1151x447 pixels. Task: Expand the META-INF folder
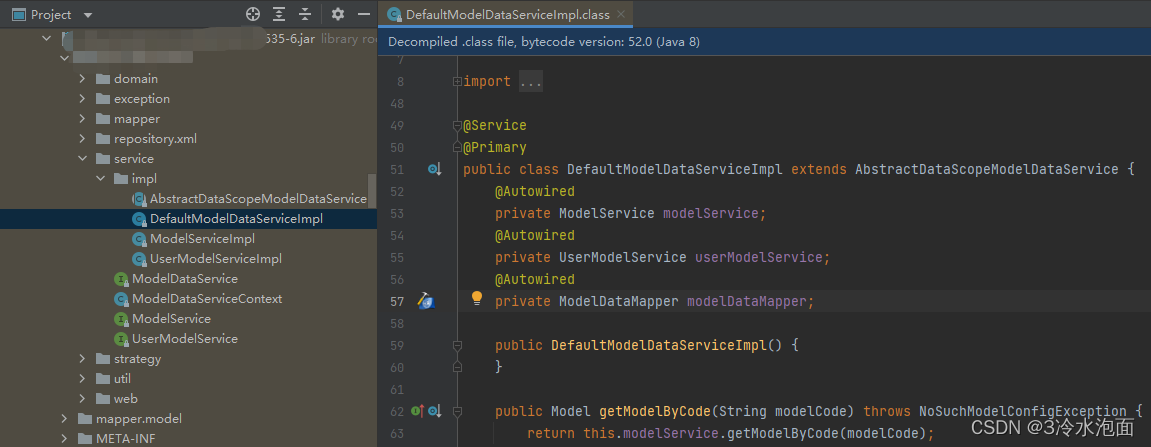coord(65,439)
